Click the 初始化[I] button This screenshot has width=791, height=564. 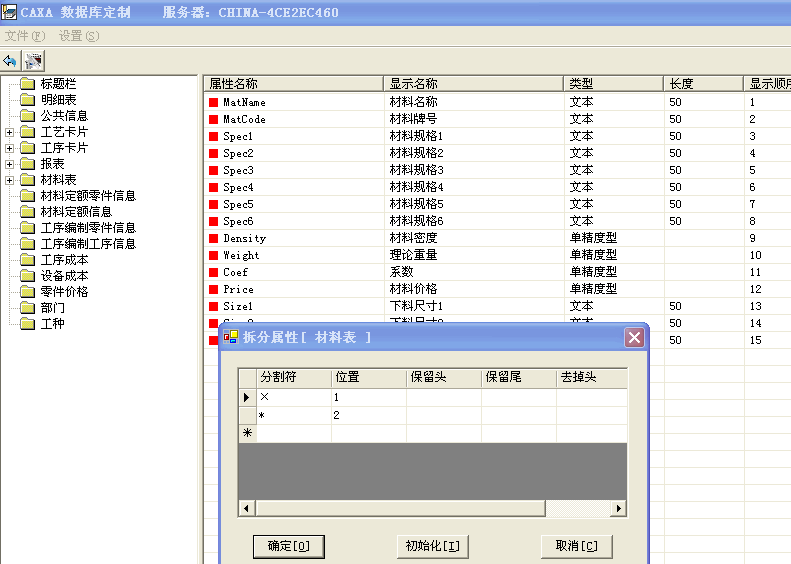coord(432,546)
